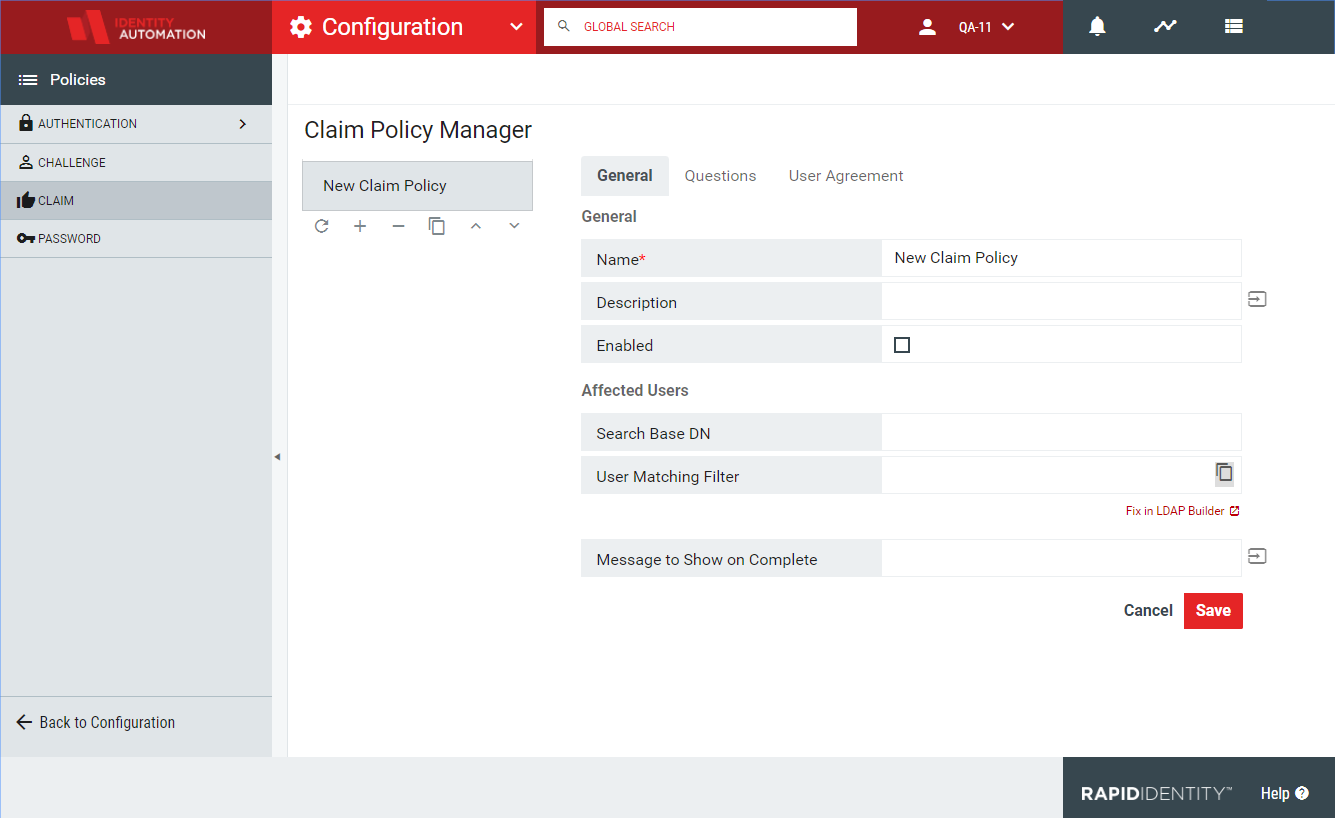Copy the User Matching Filter

(x=1224, y=473)
